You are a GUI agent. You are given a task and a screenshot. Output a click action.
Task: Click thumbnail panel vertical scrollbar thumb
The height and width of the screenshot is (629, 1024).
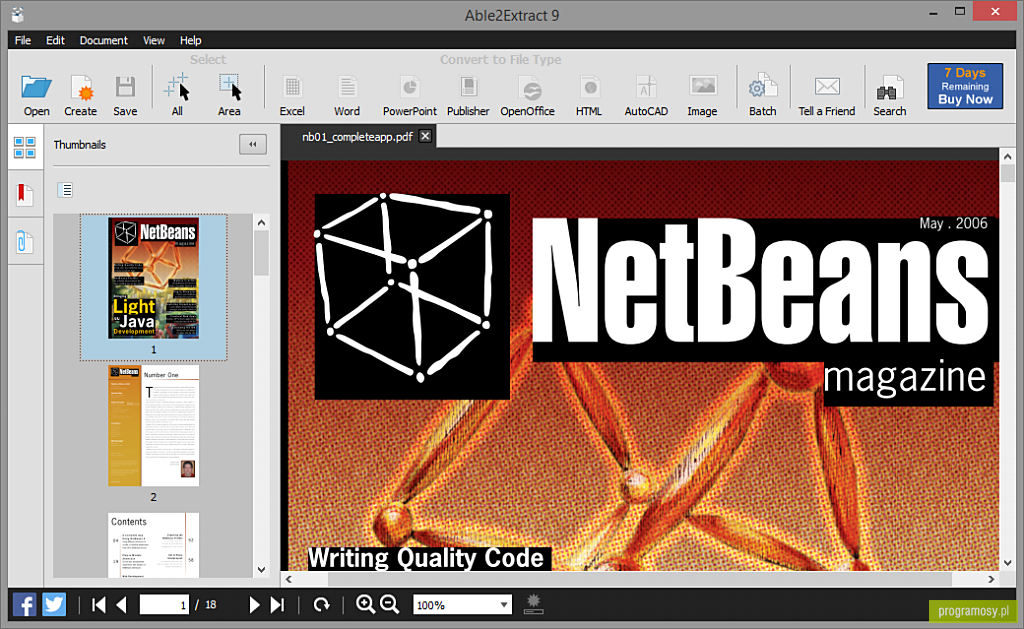pyautogui.click(x=261, y=253)
